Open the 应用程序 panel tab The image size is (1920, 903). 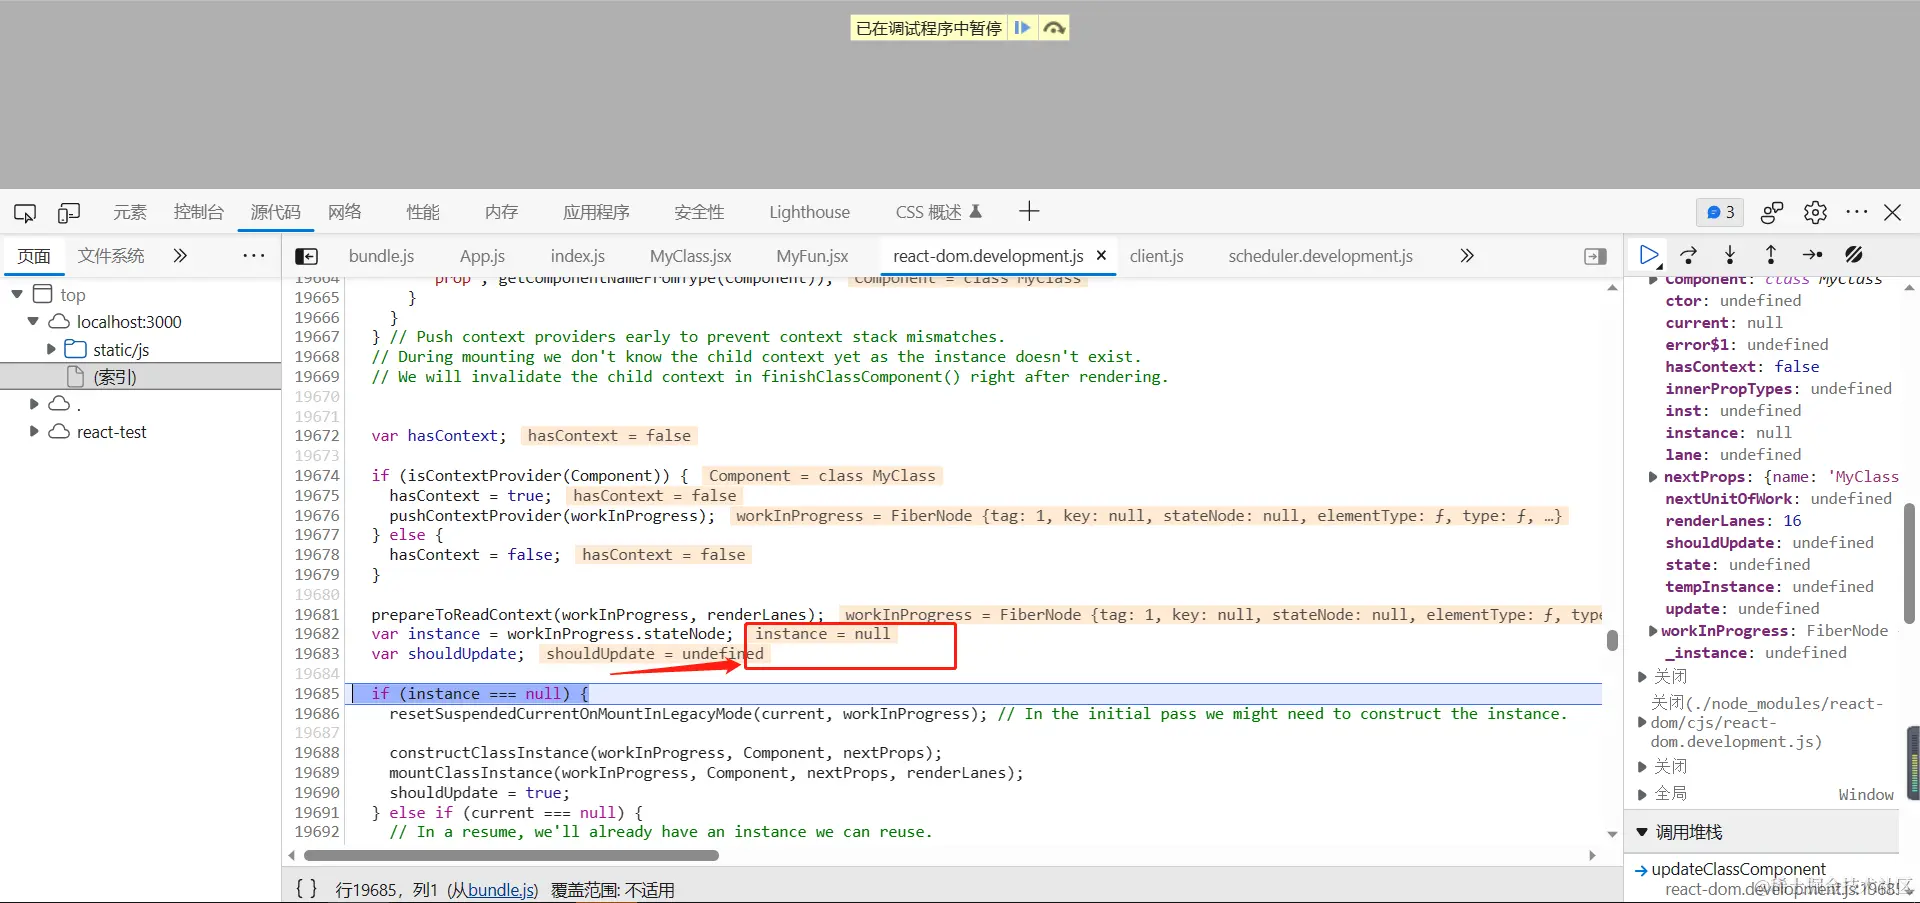596,212
